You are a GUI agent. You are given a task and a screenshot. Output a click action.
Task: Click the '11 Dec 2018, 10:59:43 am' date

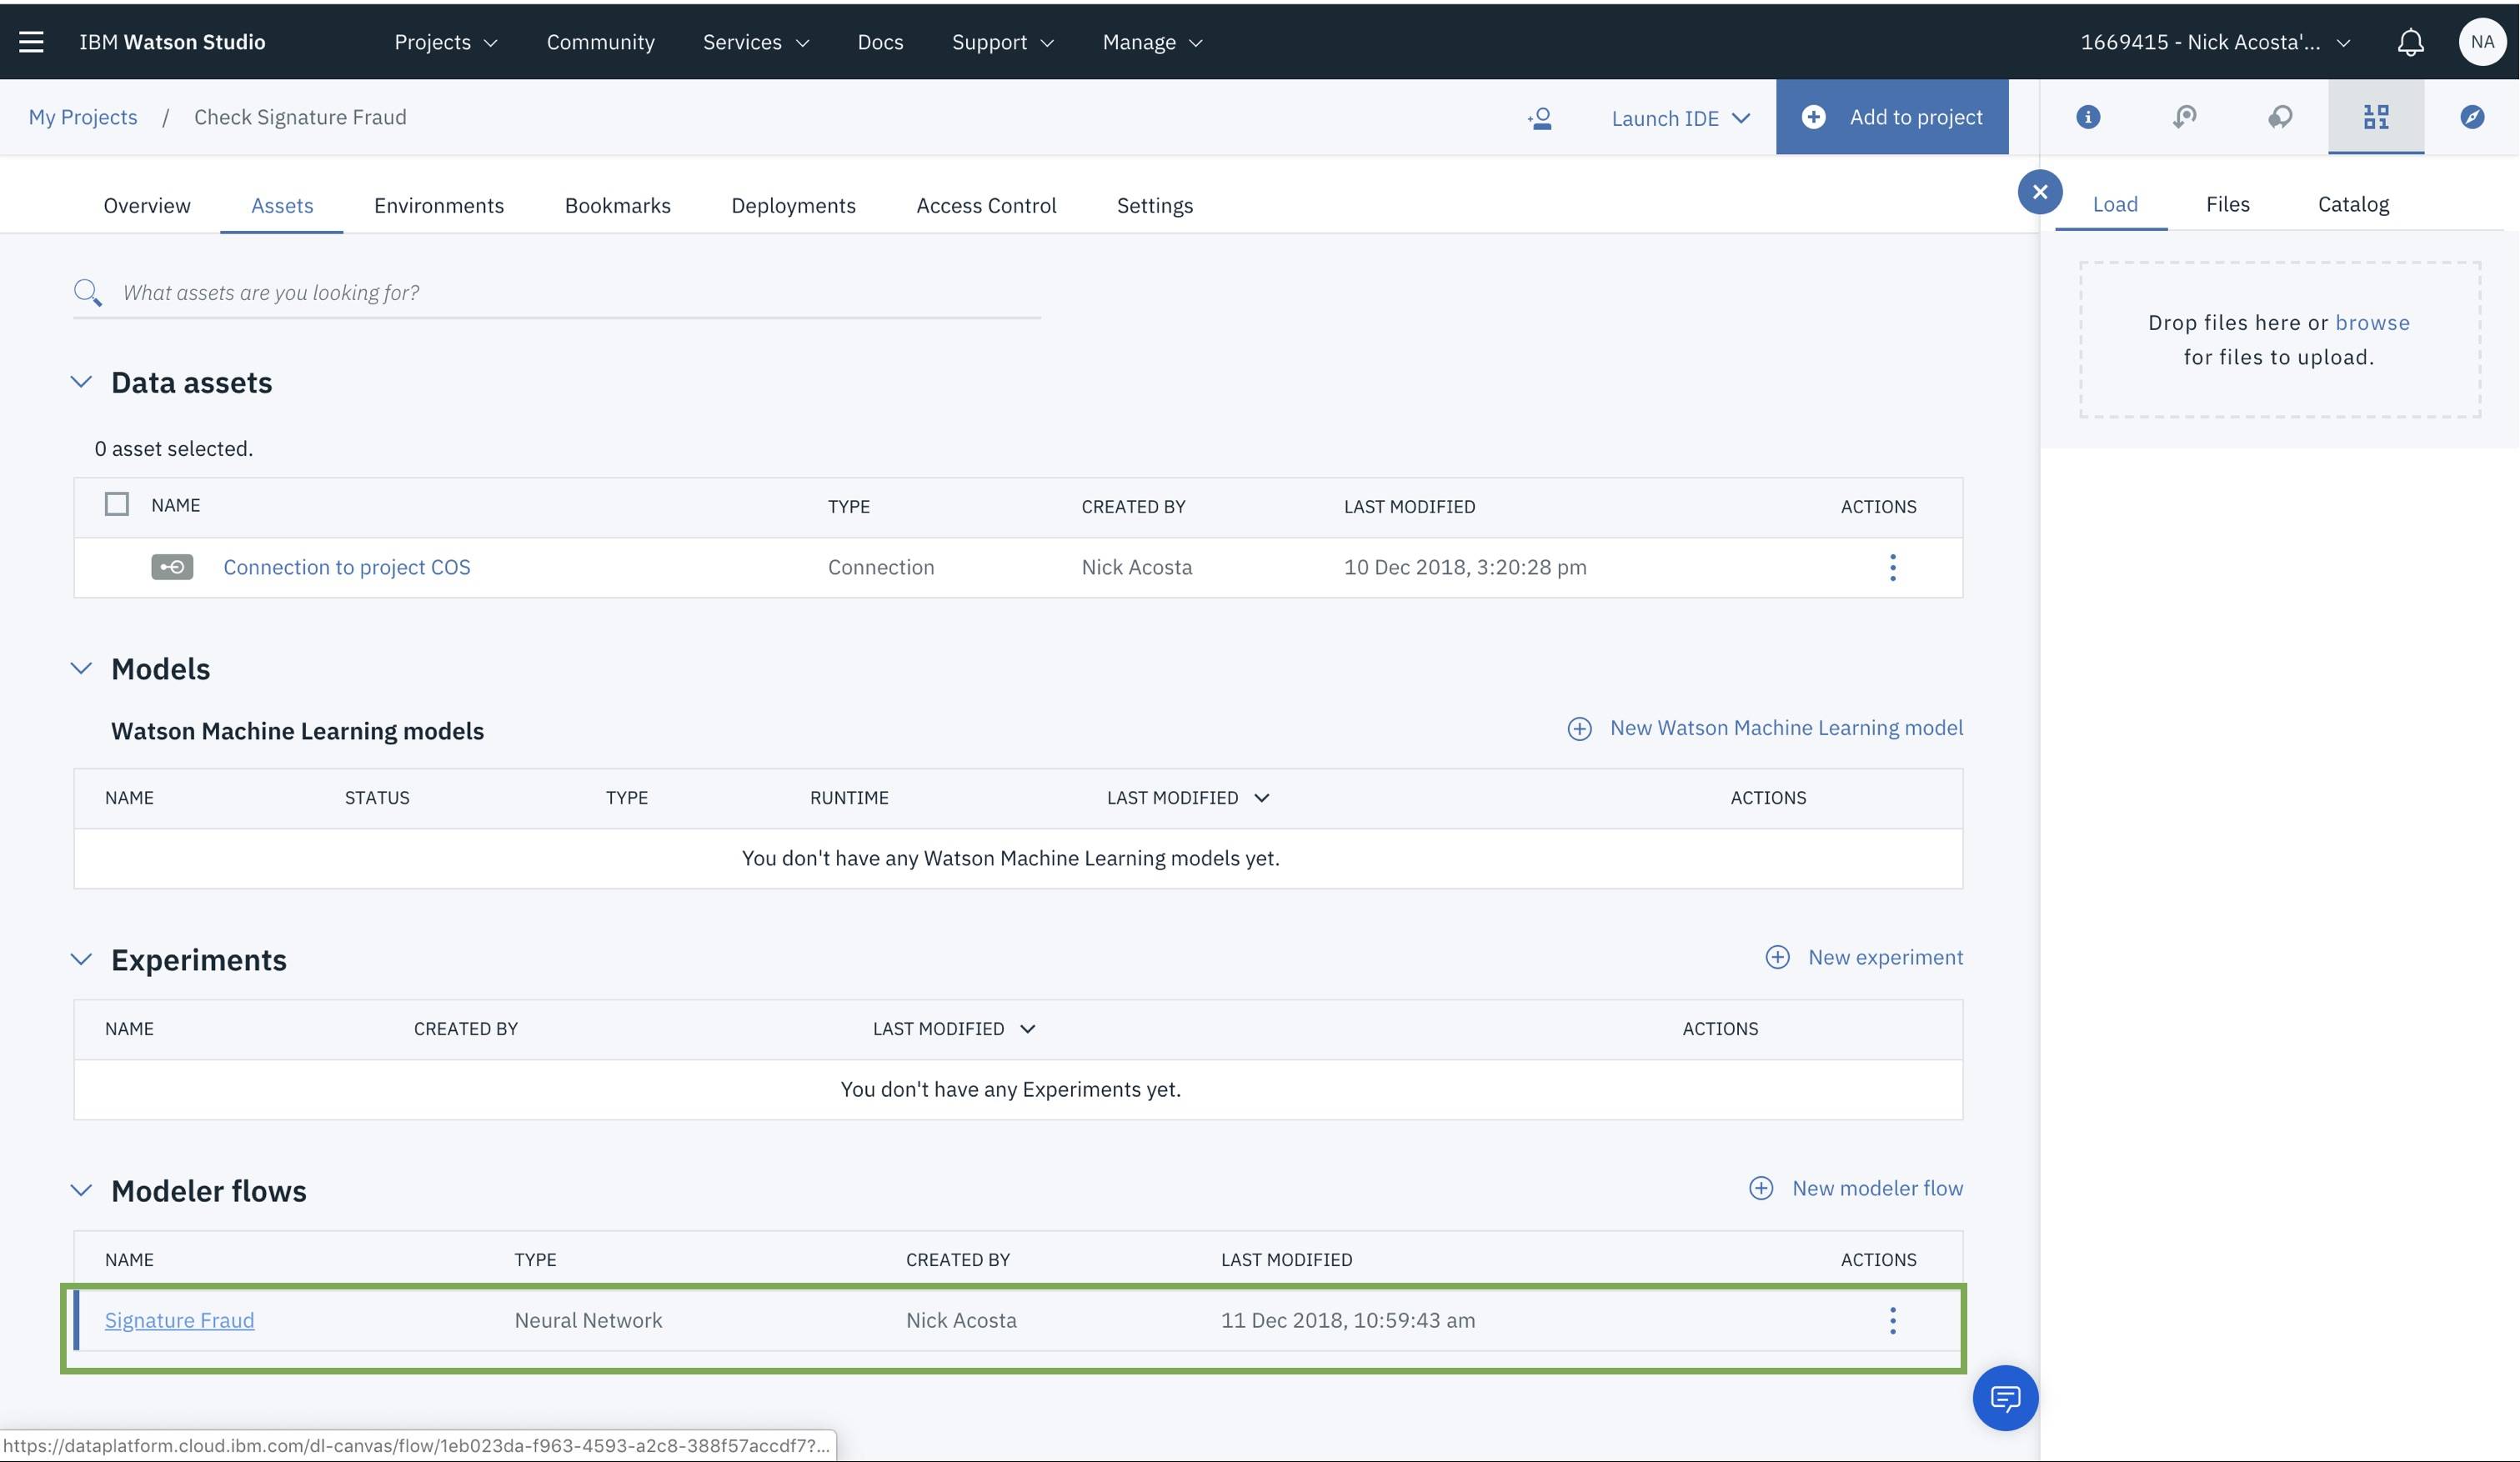1347,1320
